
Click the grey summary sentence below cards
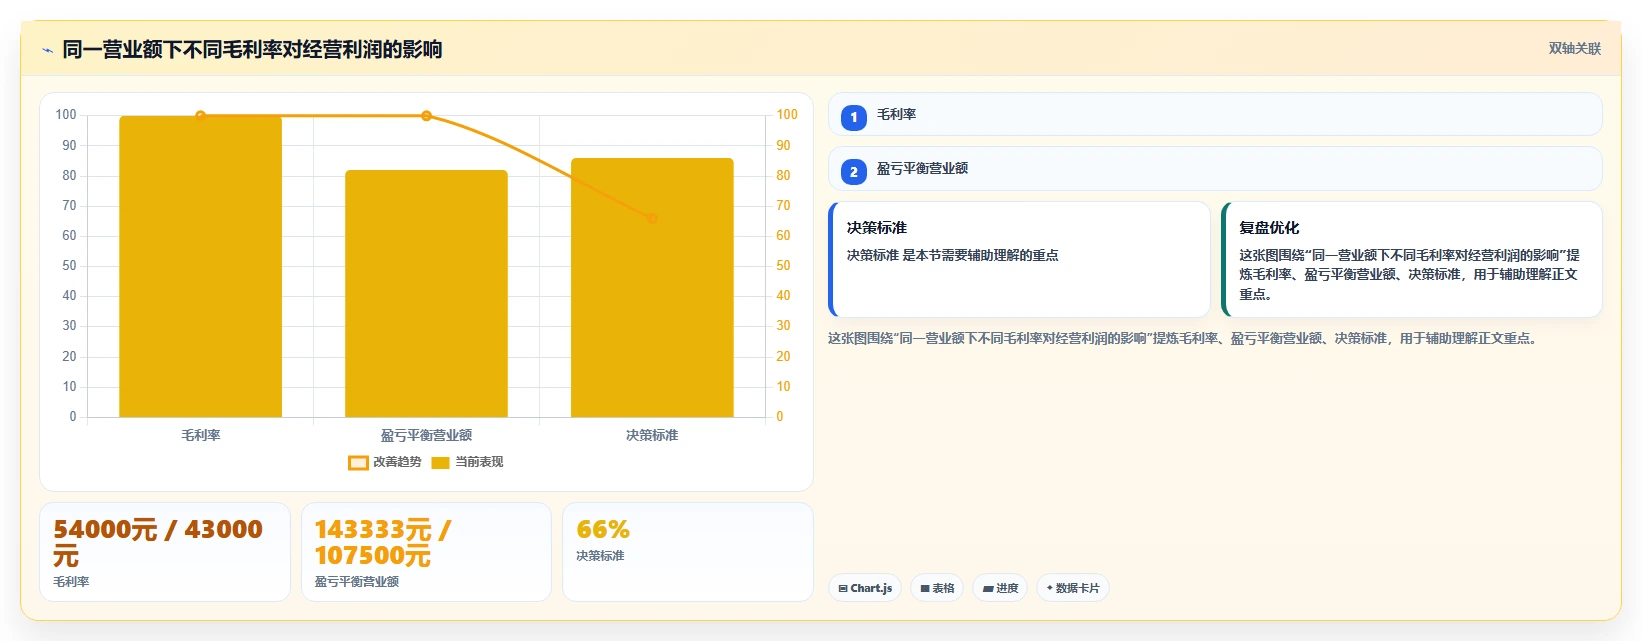click(x=1182, y=338)
